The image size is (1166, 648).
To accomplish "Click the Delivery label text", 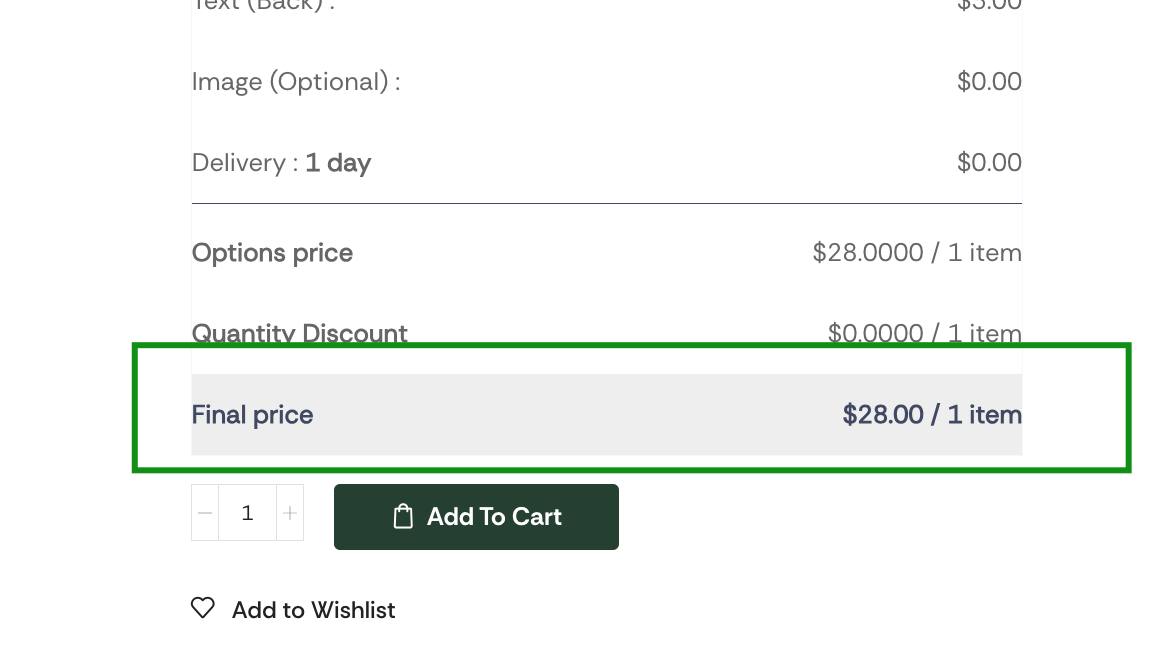I will (x=245, y=163).
